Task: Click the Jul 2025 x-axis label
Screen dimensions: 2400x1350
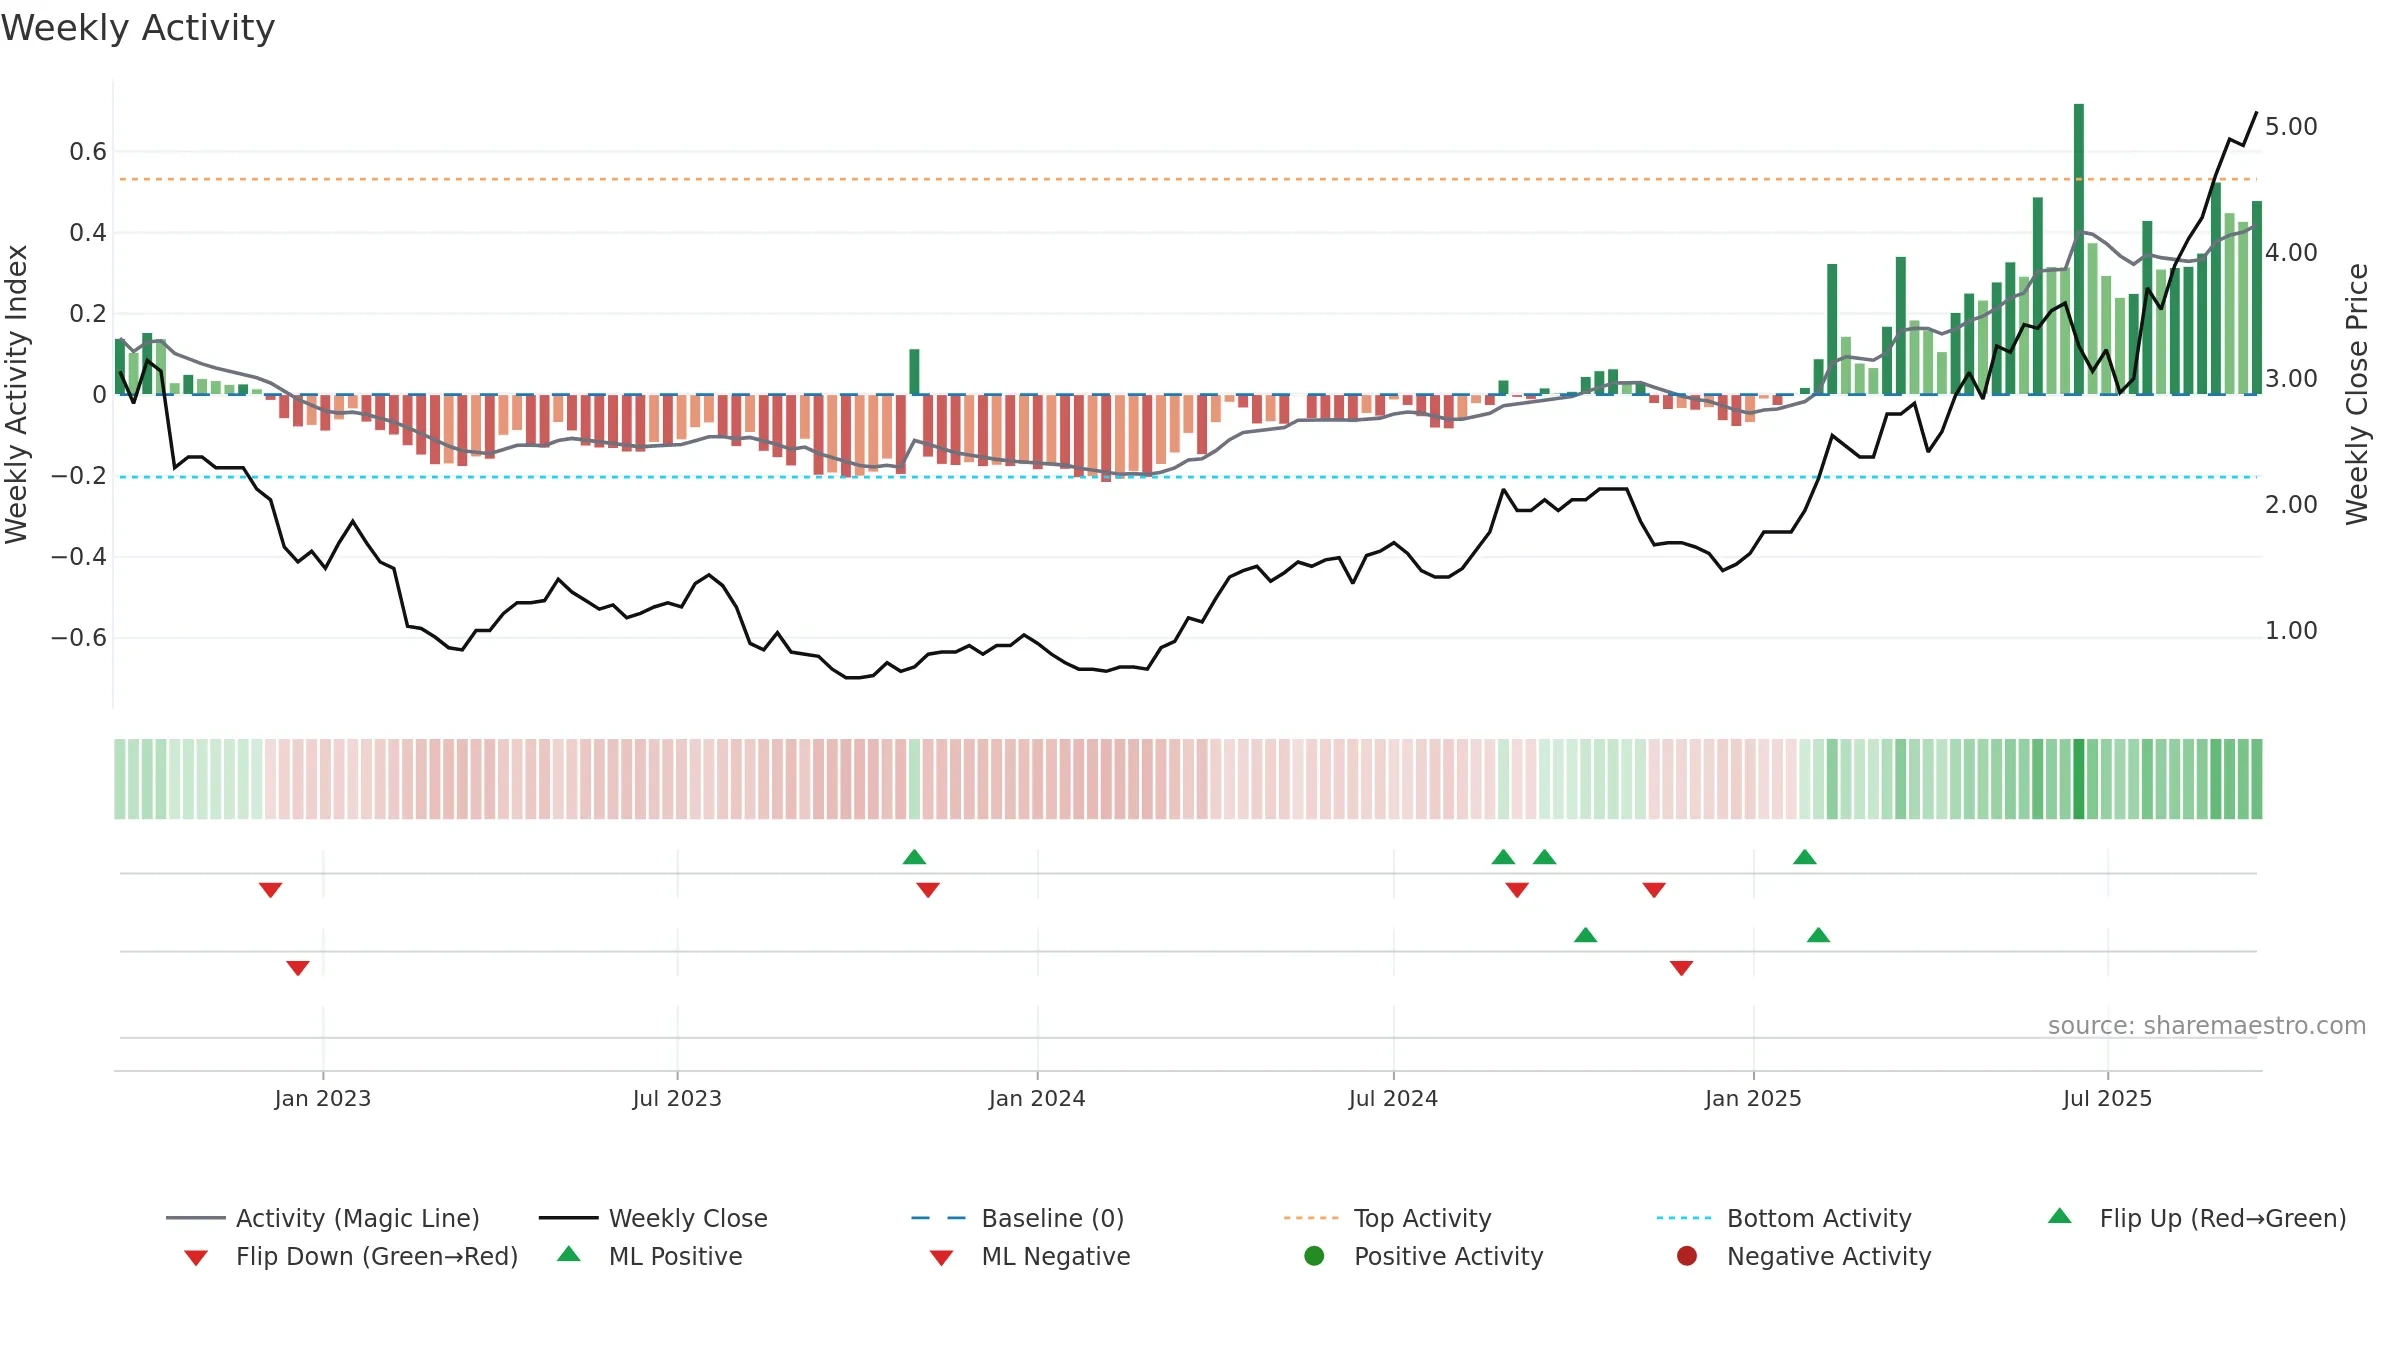Action: 2107,1098
